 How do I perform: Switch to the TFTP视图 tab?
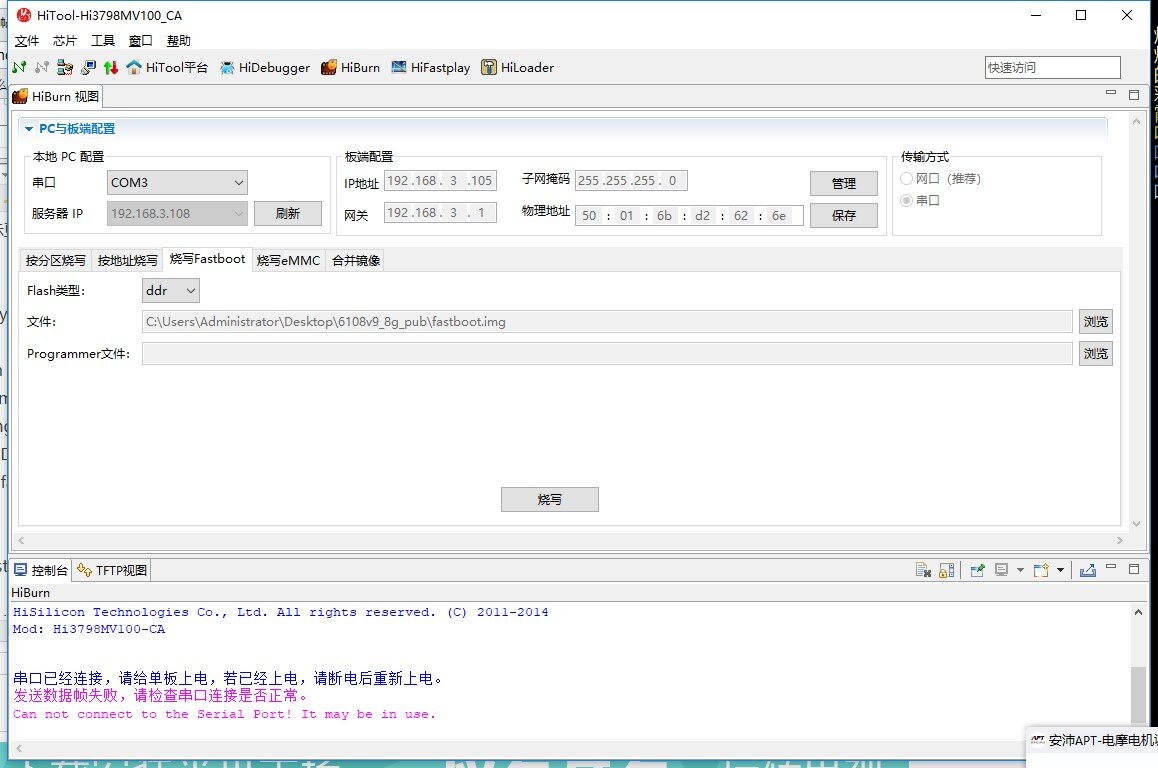click(112, 570)
